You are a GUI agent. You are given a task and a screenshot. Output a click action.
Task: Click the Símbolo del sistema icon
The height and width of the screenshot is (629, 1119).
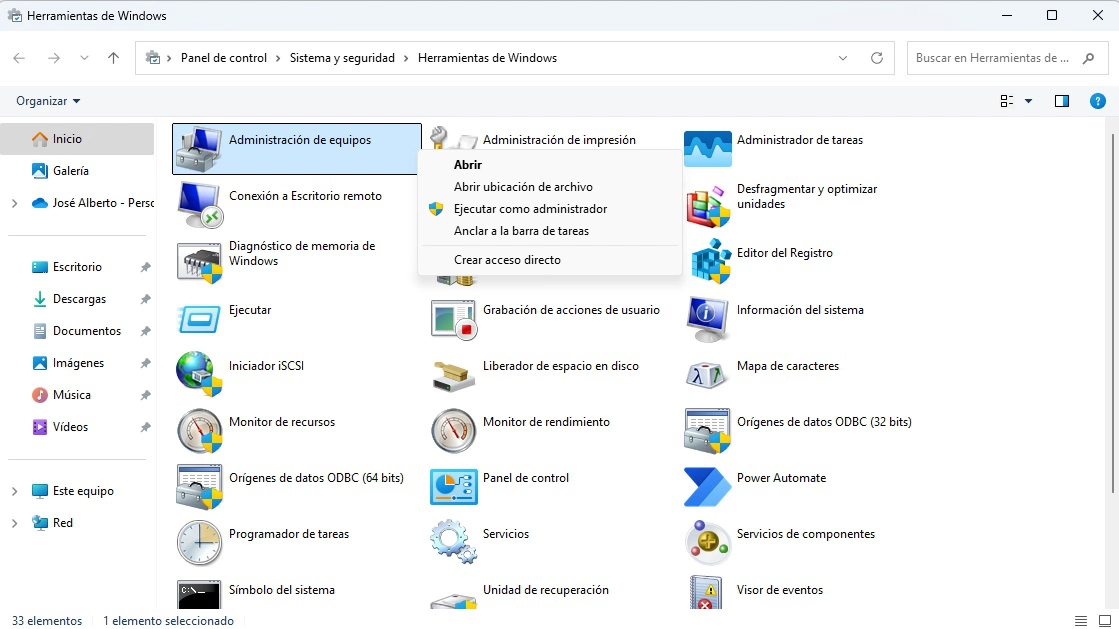click(x=199, y=594)
